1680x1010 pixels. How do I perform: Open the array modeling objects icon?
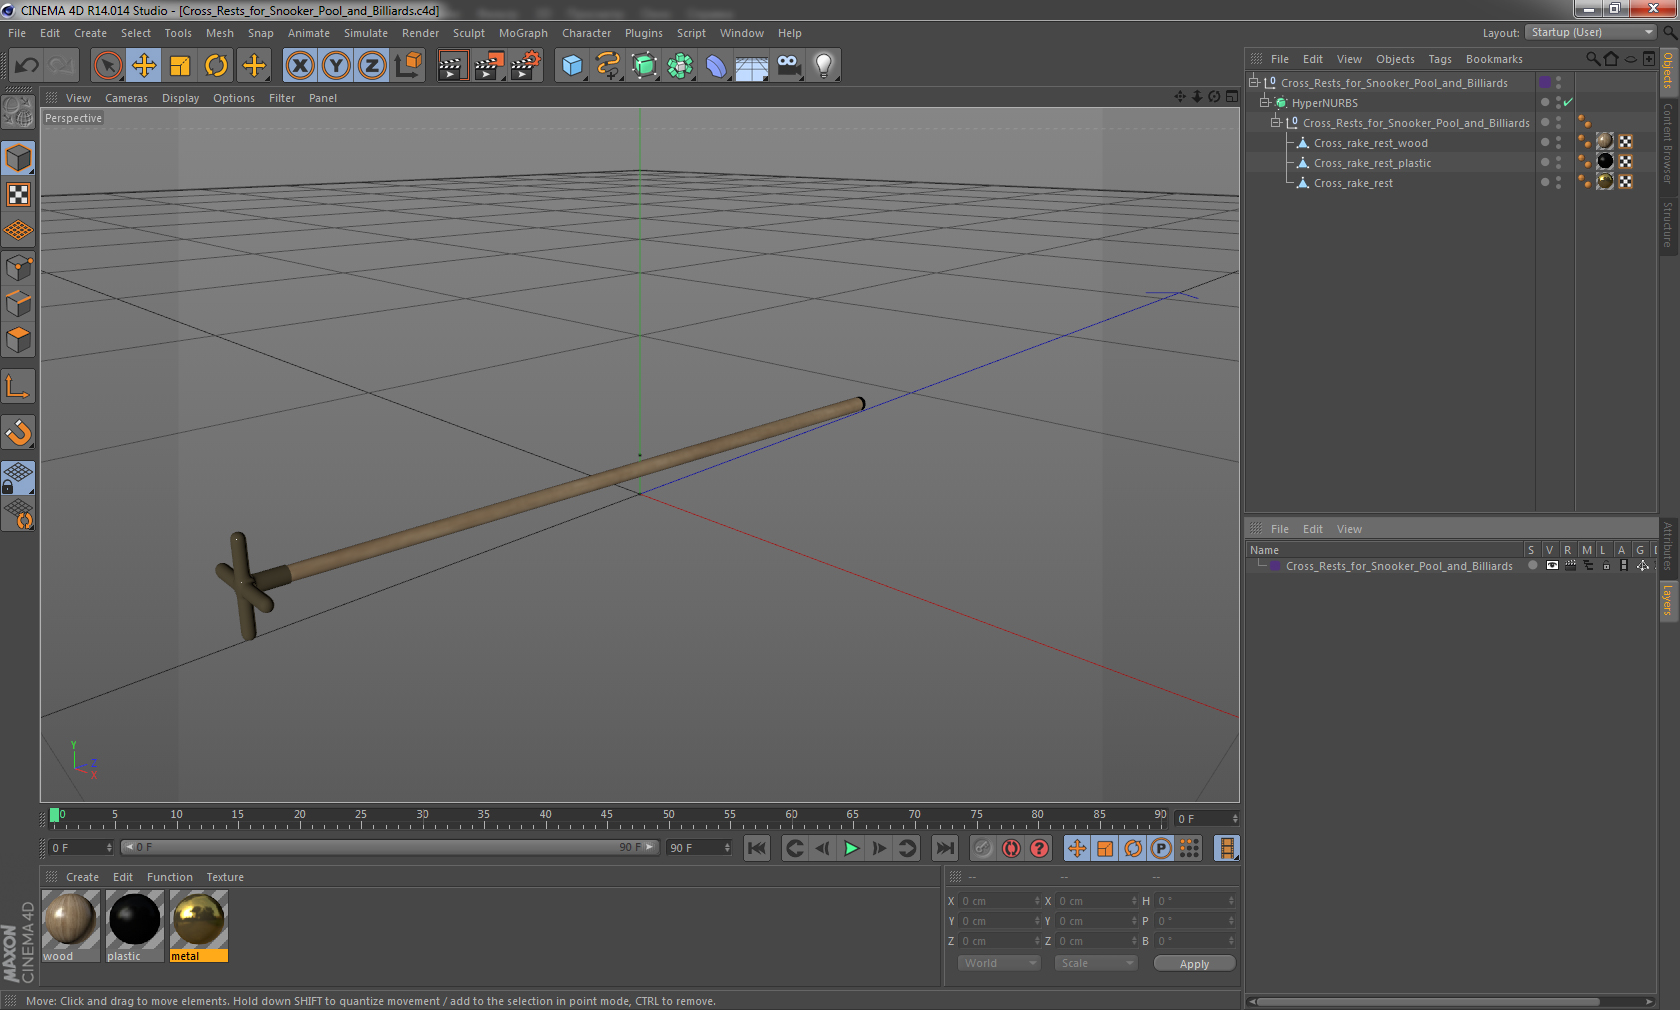point(681,66)
